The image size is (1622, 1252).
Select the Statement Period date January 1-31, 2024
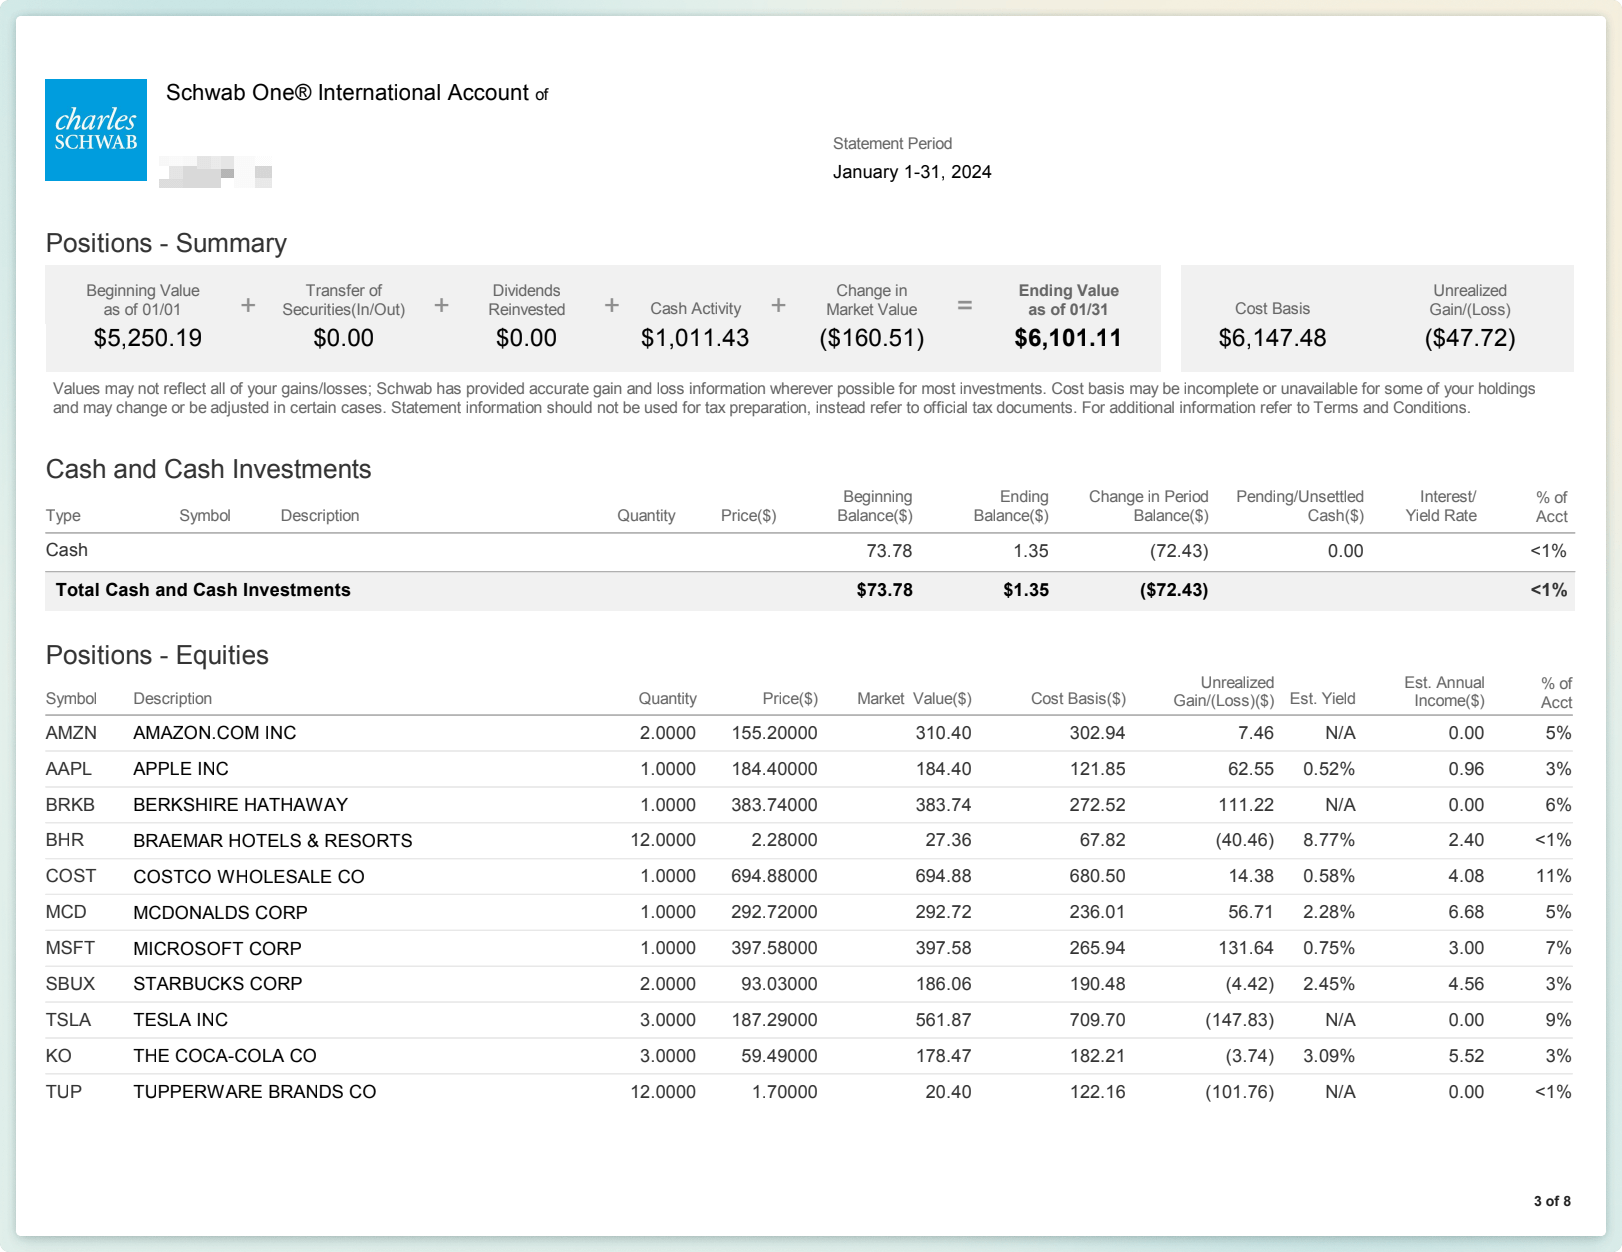(911, 172)
